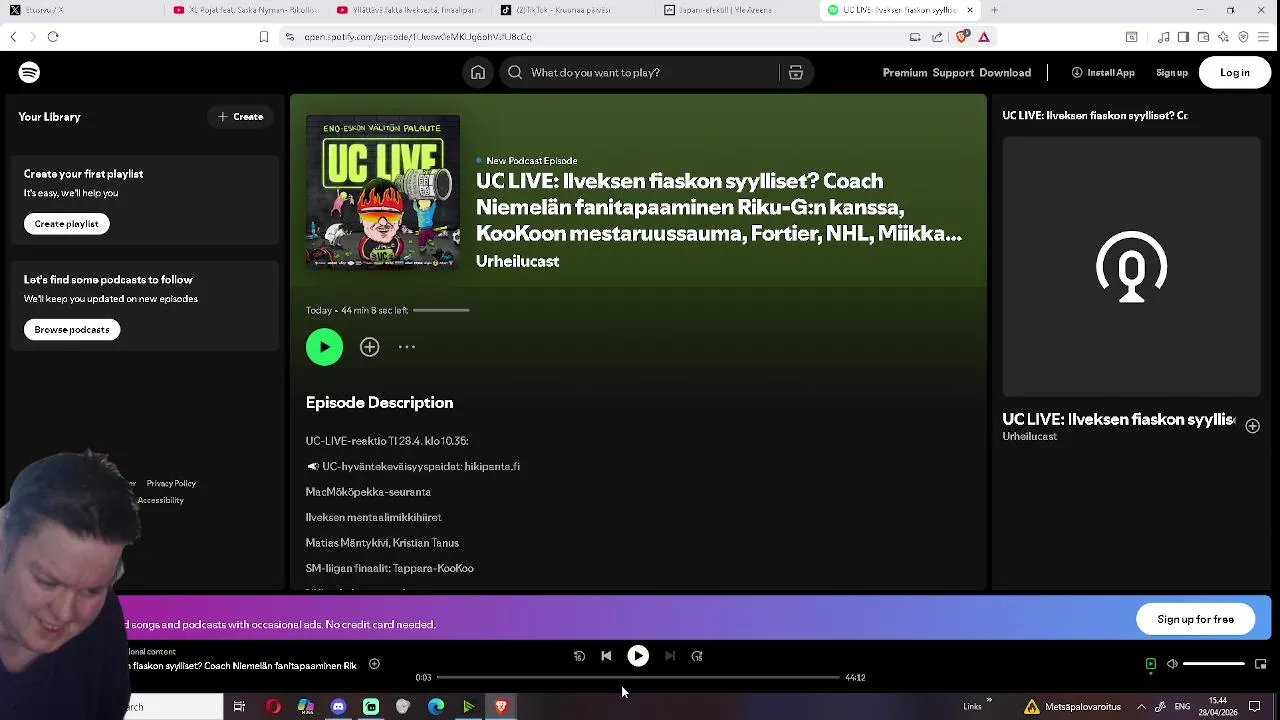This screenshot has height=720, width=1280.
Task: Show hidden system tray icons chevron
Action: point(1141,707)
